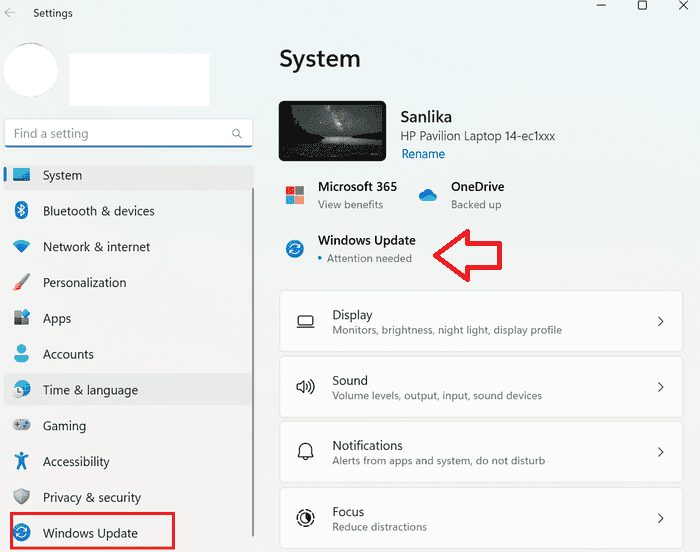Click the Wi-Fi network icon in sidebar
The image size is (700, 552).
[21, 246]
